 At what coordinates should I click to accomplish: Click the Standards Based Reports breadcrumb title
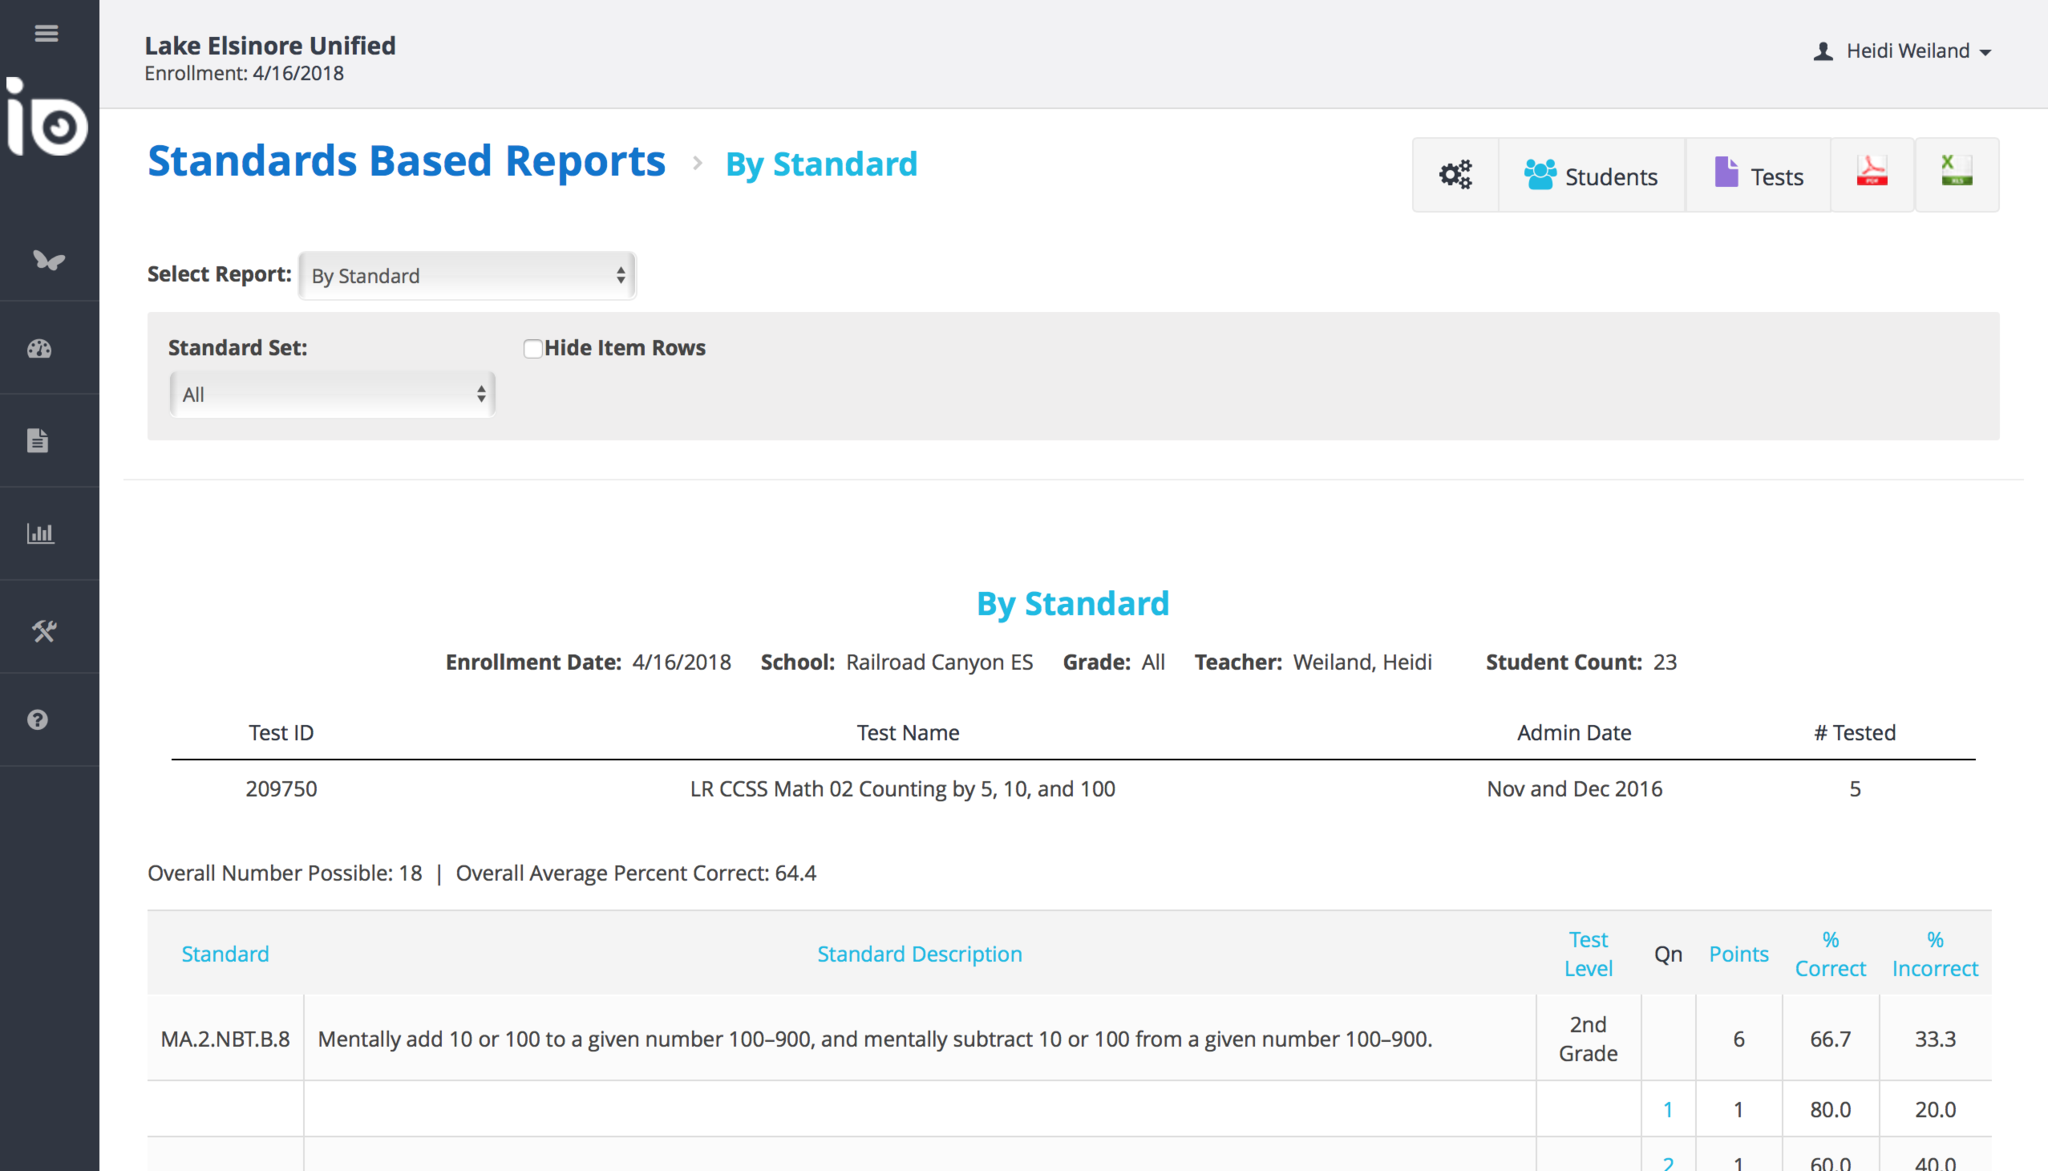point(406,161)
